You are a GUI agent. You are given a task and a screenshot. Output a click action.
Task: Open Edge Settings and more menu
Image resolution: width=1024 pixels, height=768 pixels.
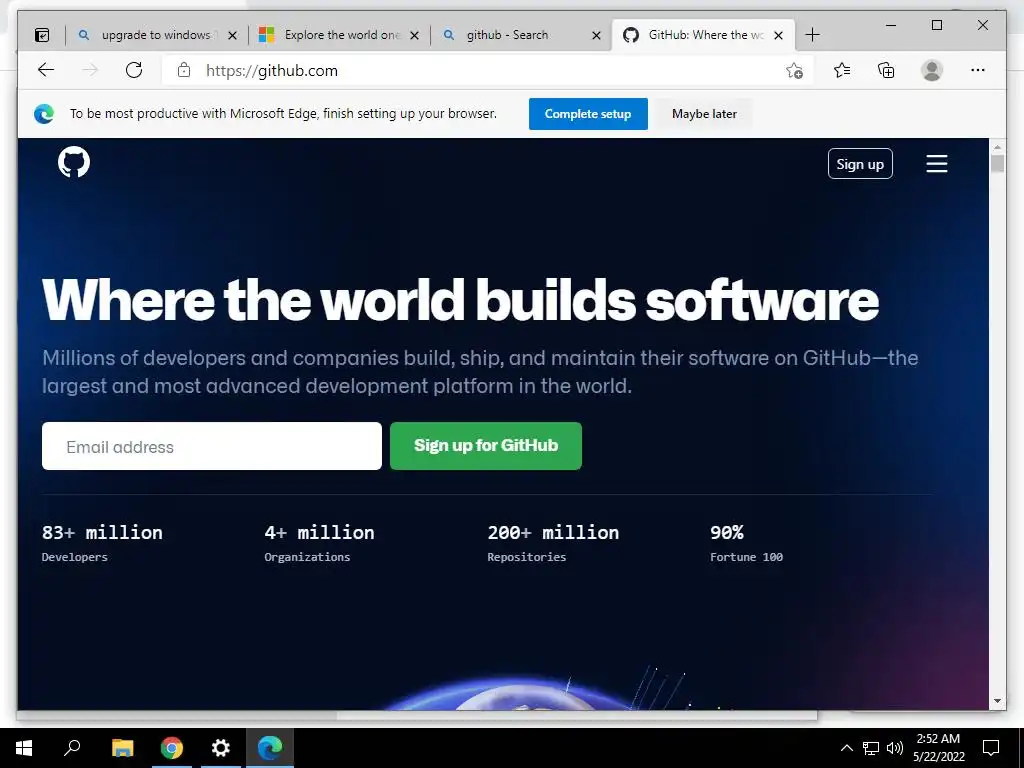coord(978,70)
